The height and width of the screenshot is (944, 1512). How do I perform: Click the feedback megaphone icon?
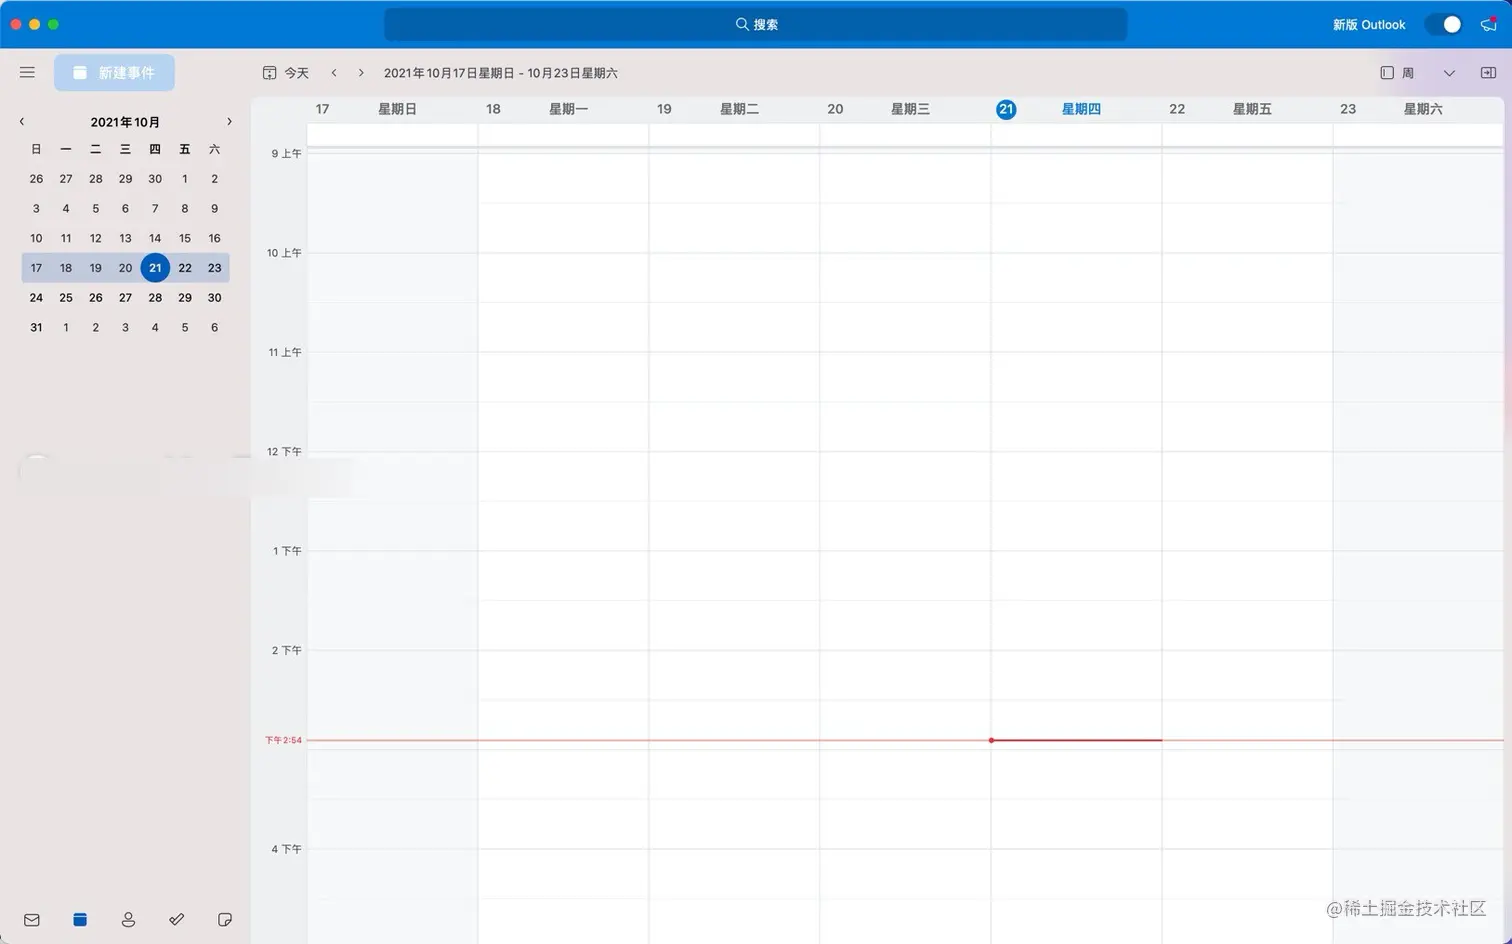click(x=1489, y=24)
